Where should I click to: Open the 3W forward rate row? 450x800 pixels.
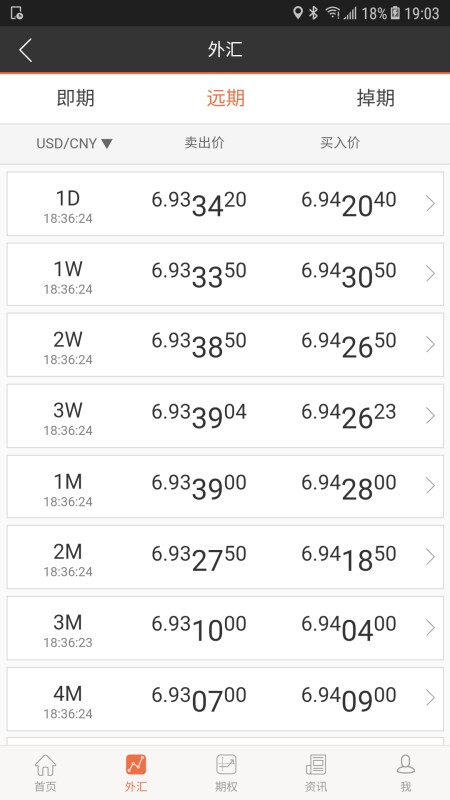pyautogui.click(x=225, y=416)
